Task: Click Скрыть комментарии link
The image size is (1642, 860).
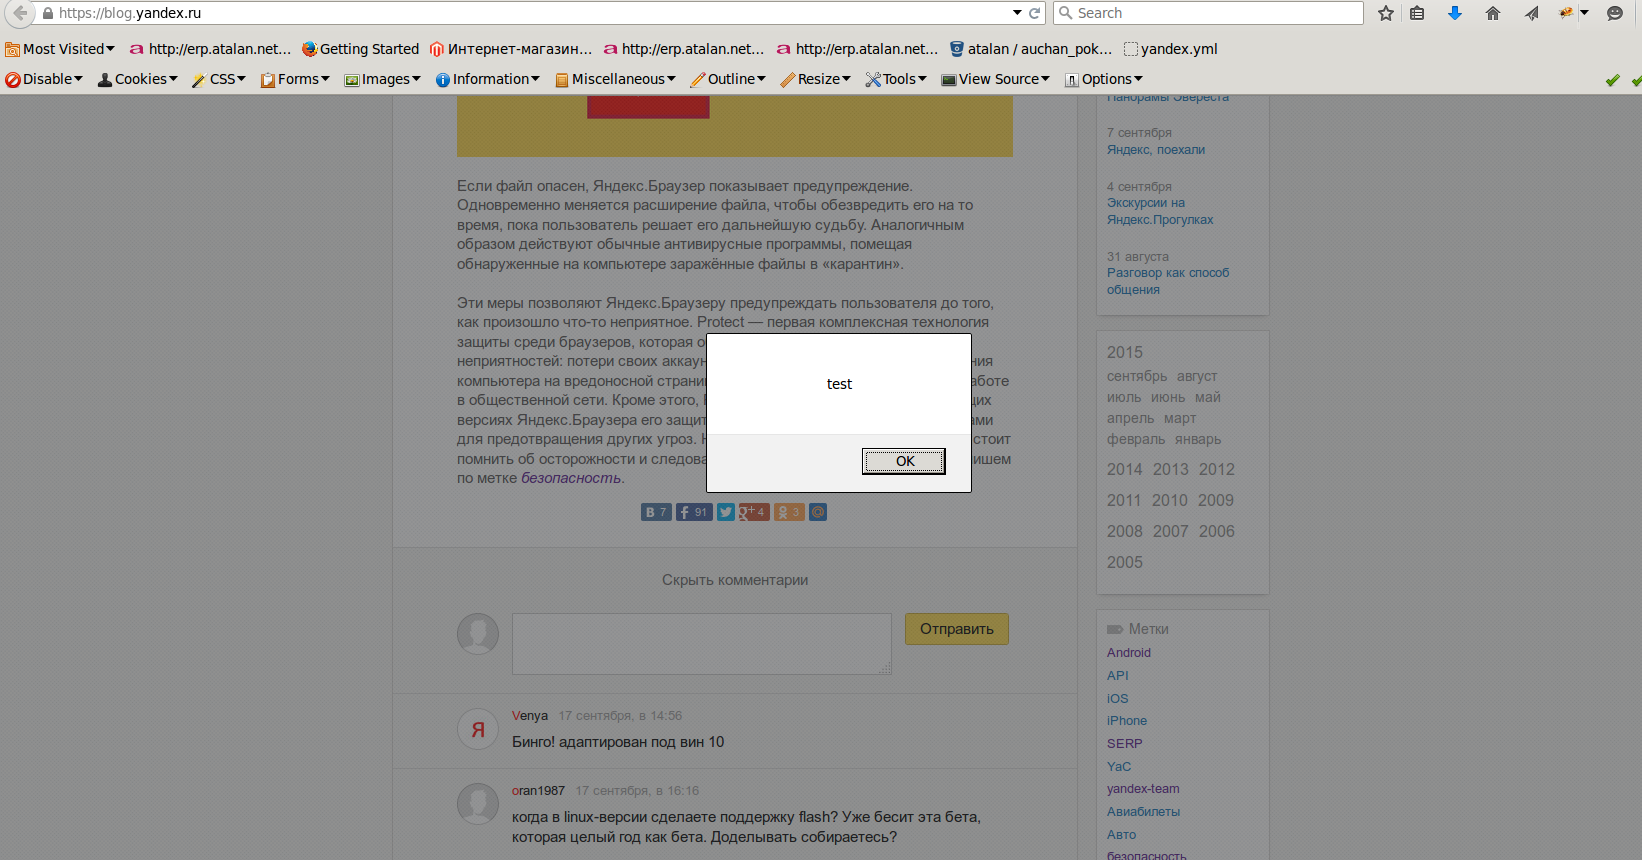Action: pyautogui.click(x=735, y=580)
